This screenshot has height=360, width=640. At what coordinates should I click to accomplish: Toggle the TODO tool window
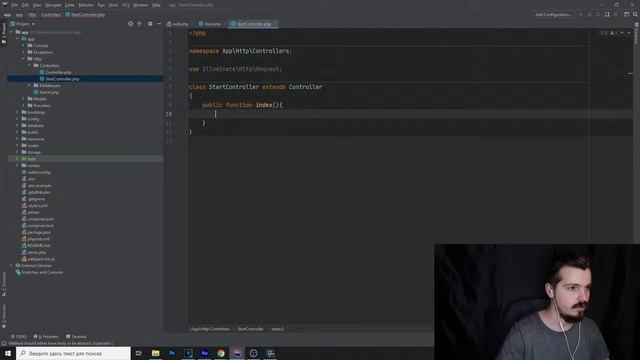(19, 337)
